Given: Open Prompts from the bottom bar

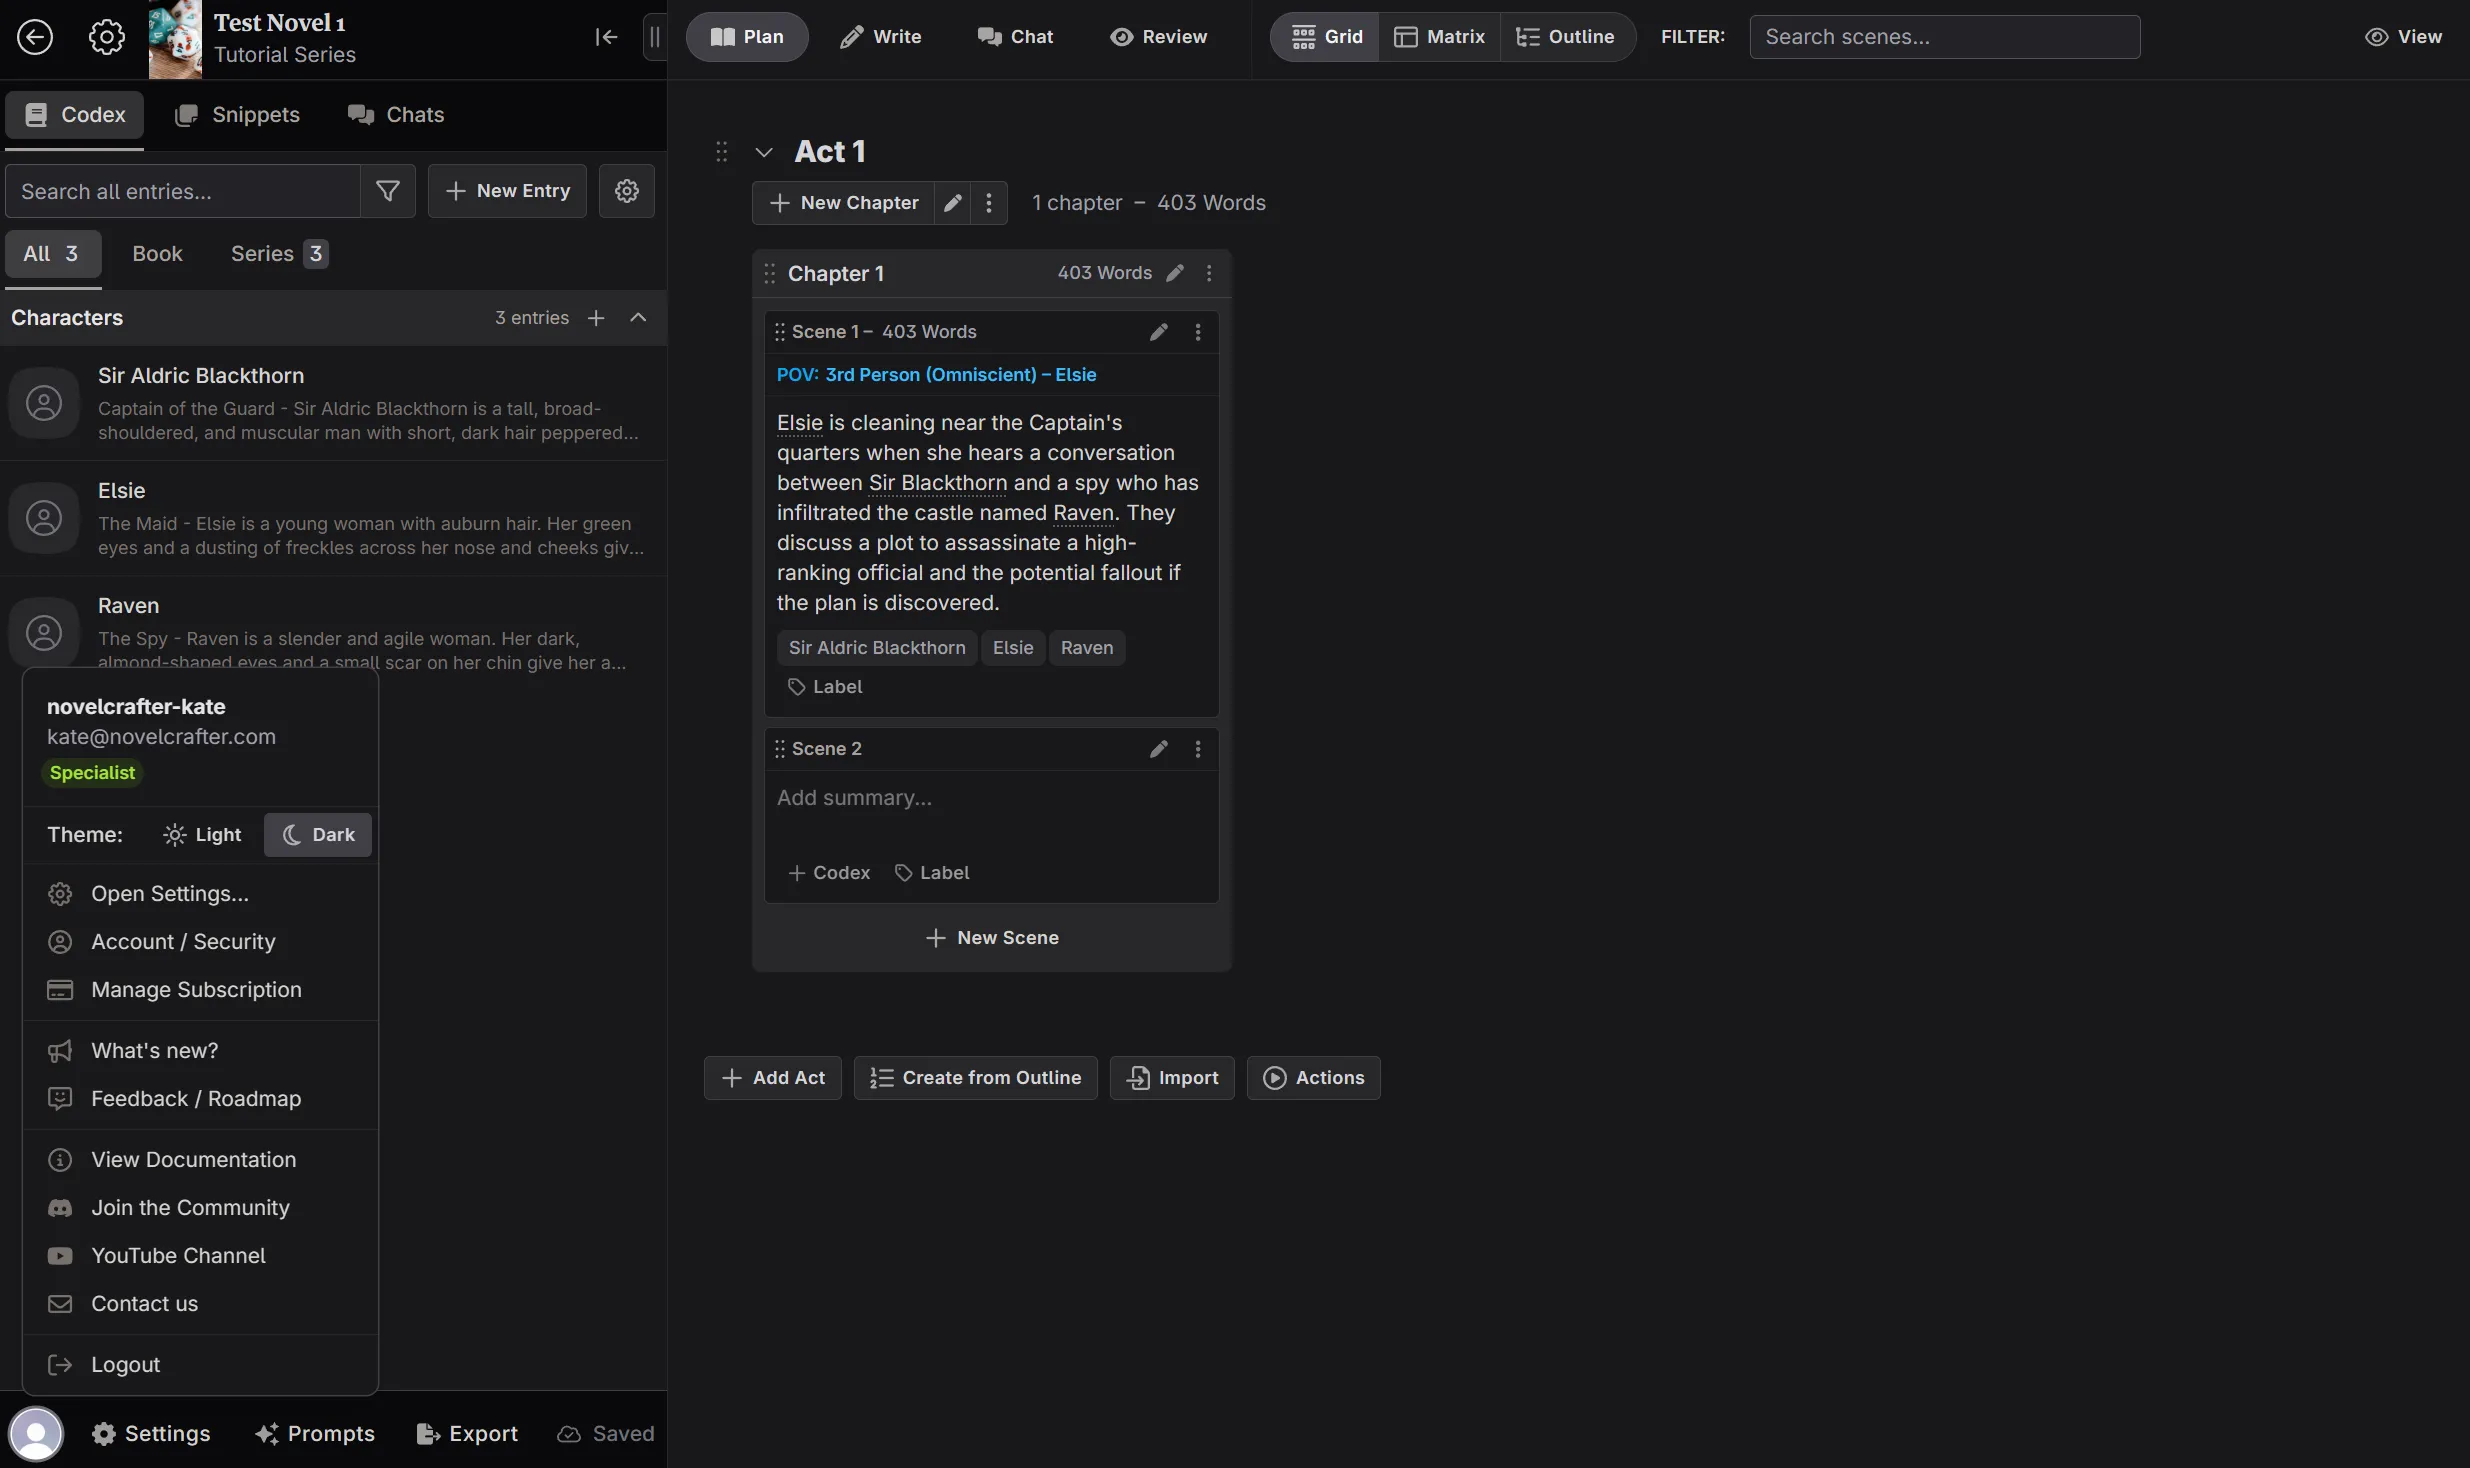Looking at the screenshot, I should [315, 1432].
